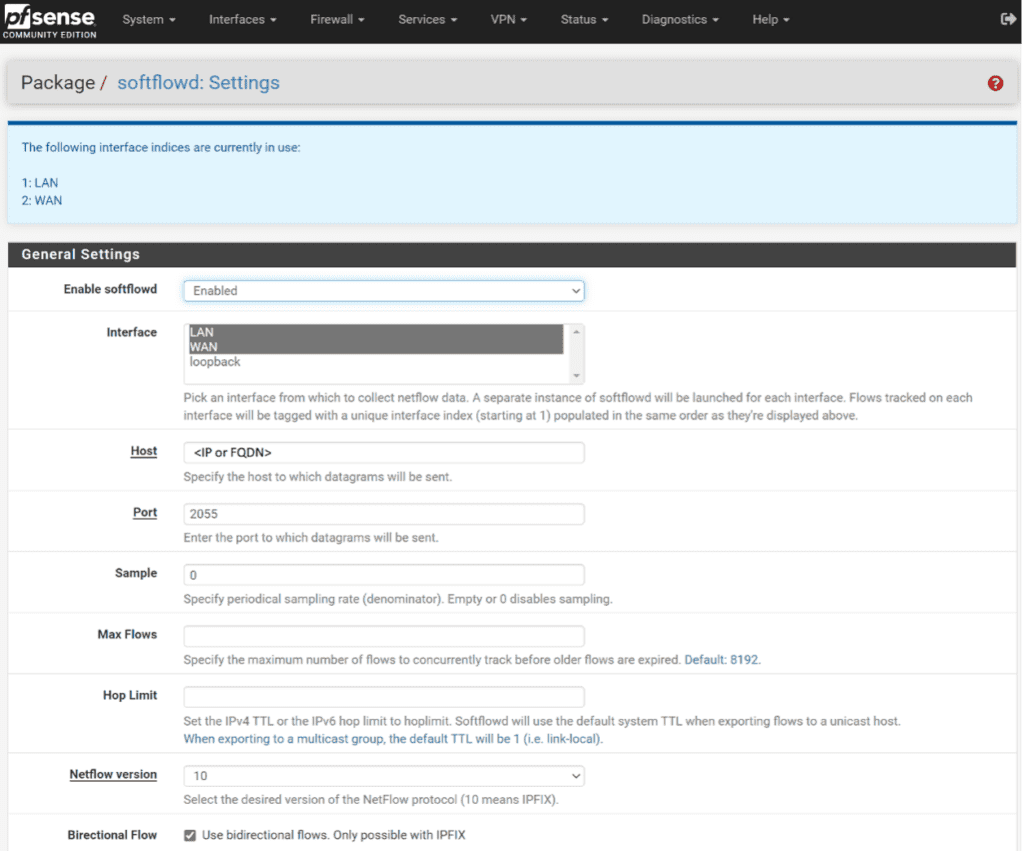Click the 'Use bidirectional flows' label text
The image size is (1024, 851).
(334, 835)
